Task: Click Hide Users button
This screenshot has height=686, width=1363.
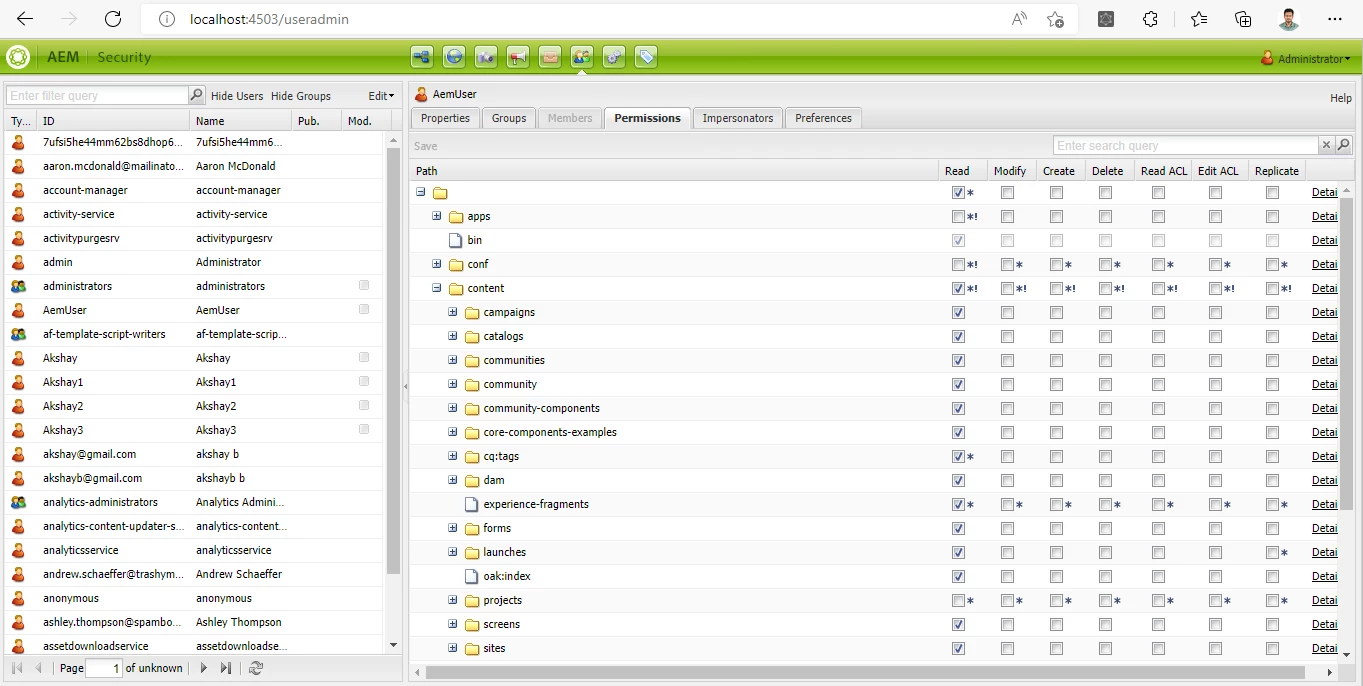Action: tap(237, 96)
